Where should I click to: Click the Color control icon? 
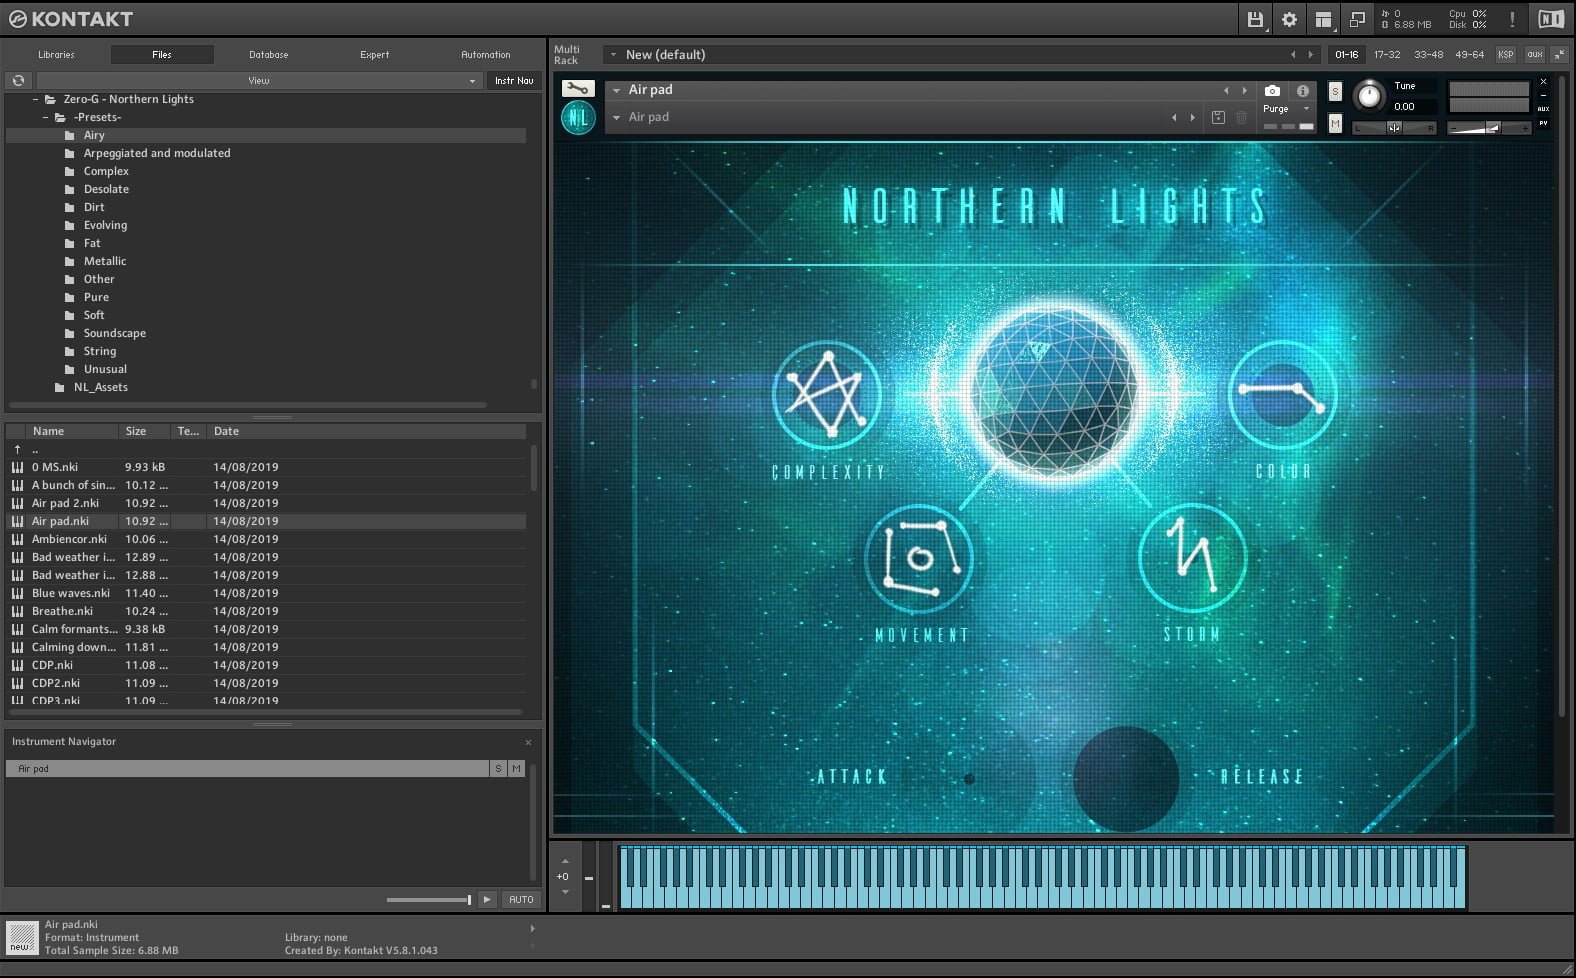(x=1282, y=394)
